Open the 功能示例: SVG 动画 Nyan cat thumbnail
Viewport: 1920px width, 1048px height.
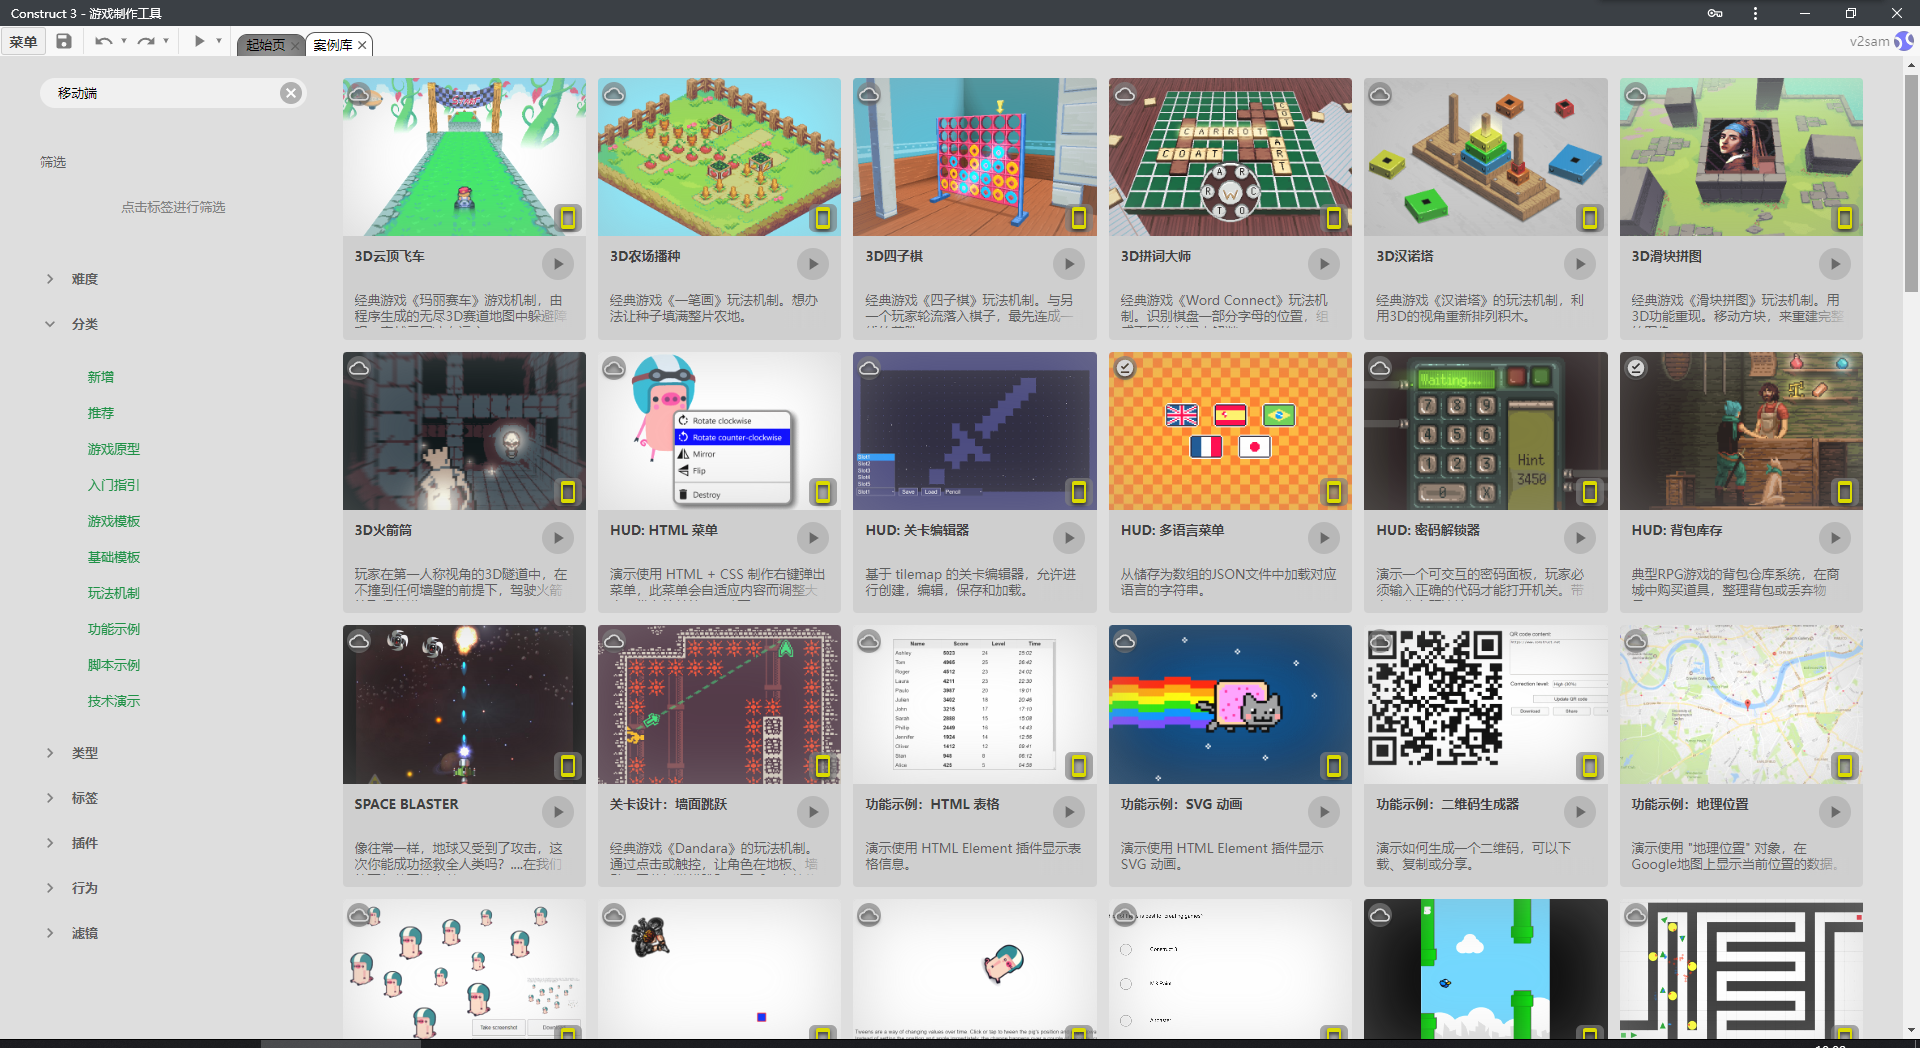pyautogui.click(x=1230, y=705)
